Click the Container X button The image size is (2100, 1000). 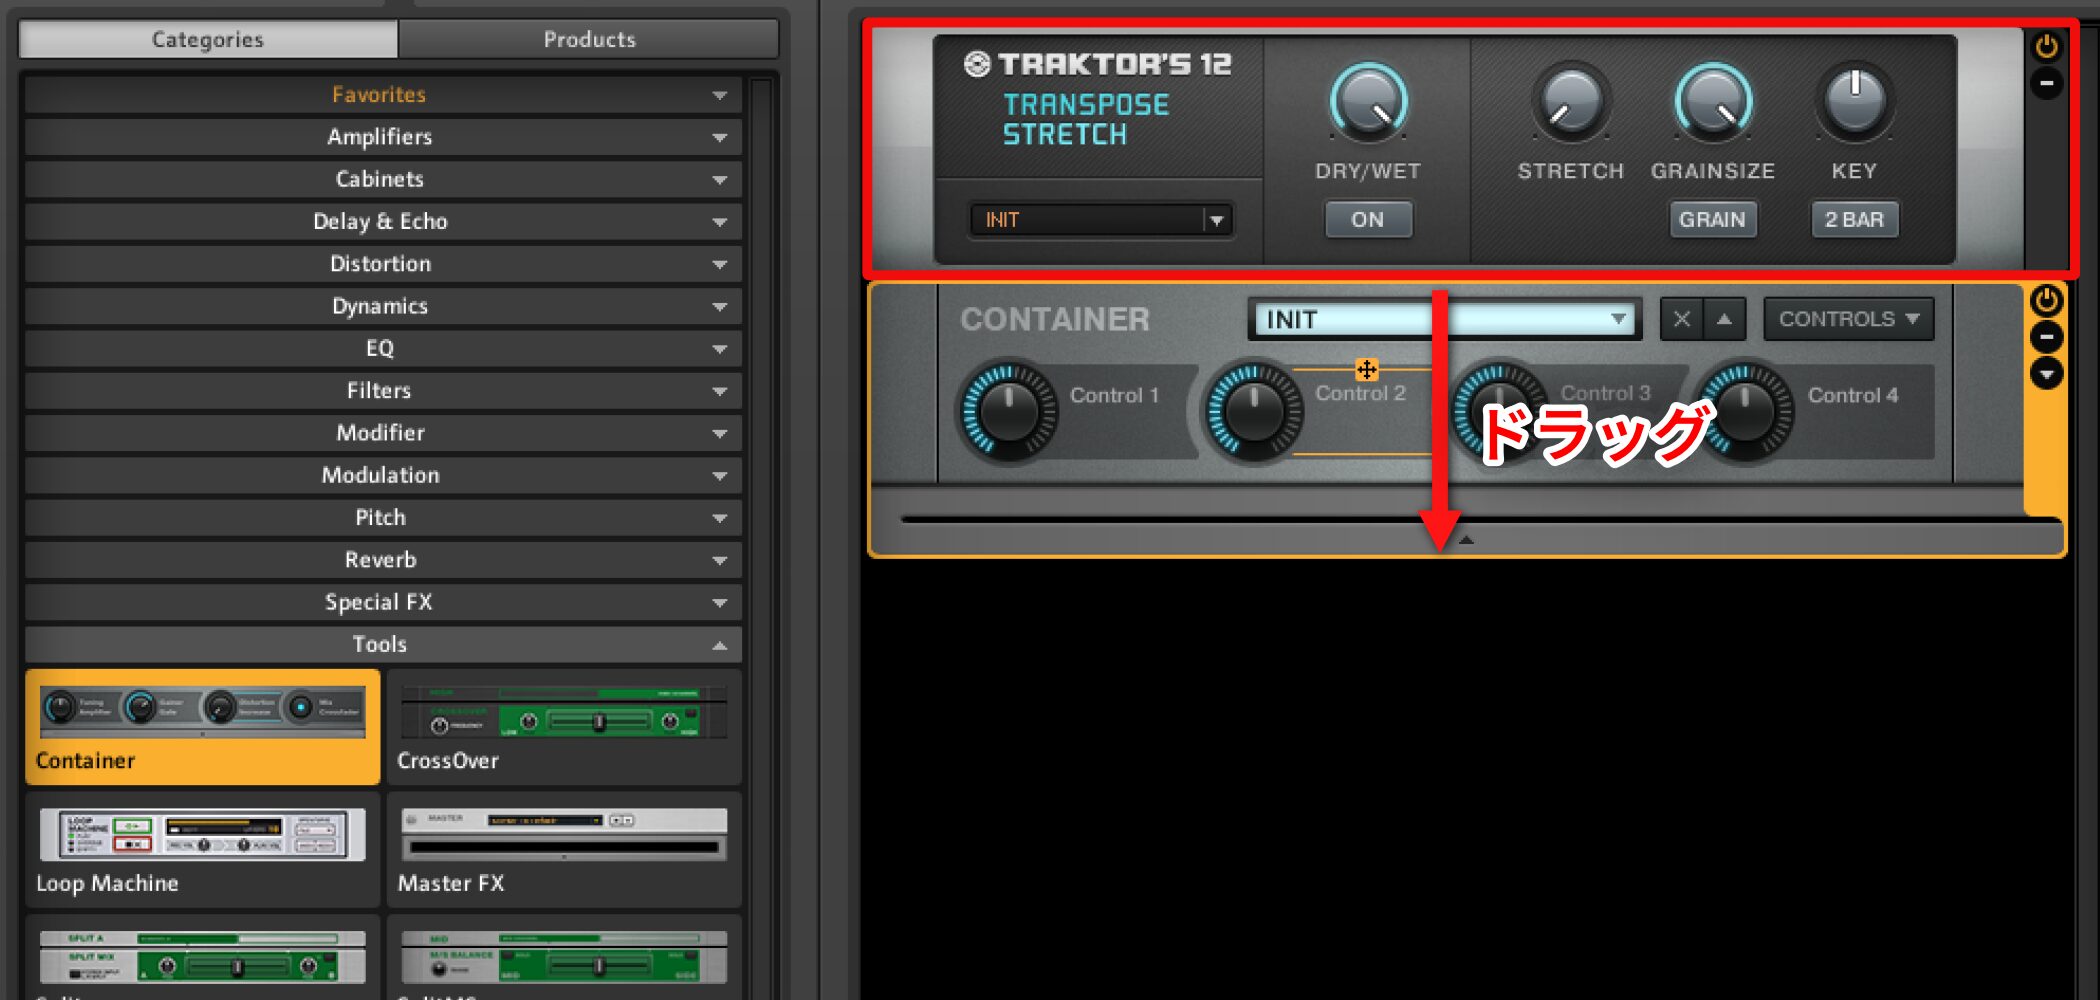pyautogui.click(x=1682, y=320)
